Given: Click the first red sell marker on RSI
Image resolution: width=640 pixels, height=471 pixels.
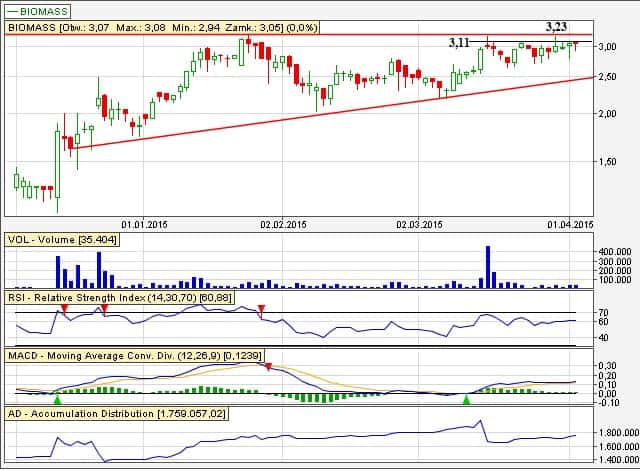Looking at the screenshot, I should coord(64,309).
